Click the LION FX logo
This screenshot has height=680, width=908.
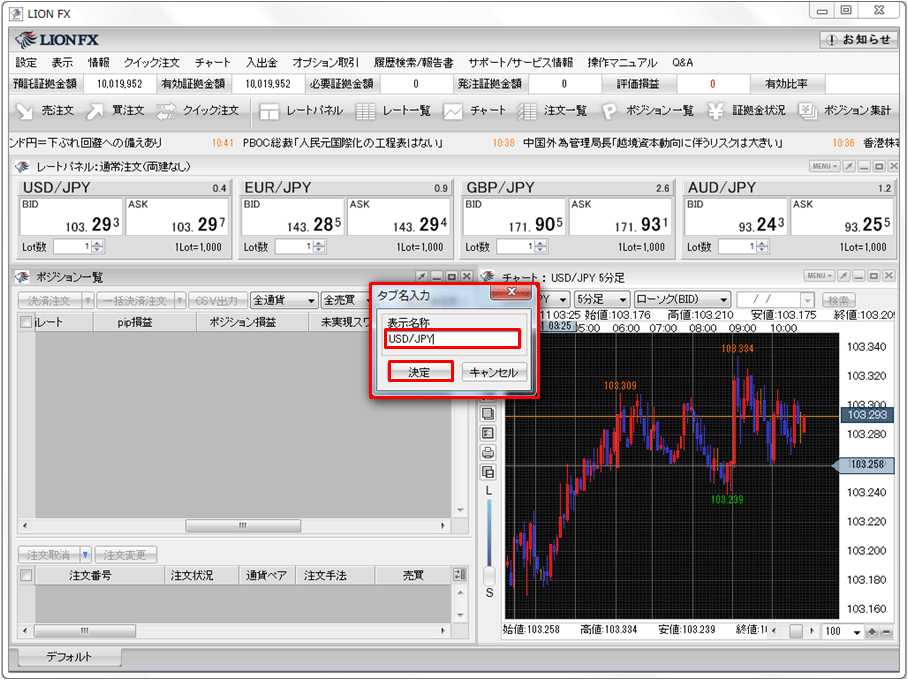coord(57,40)
